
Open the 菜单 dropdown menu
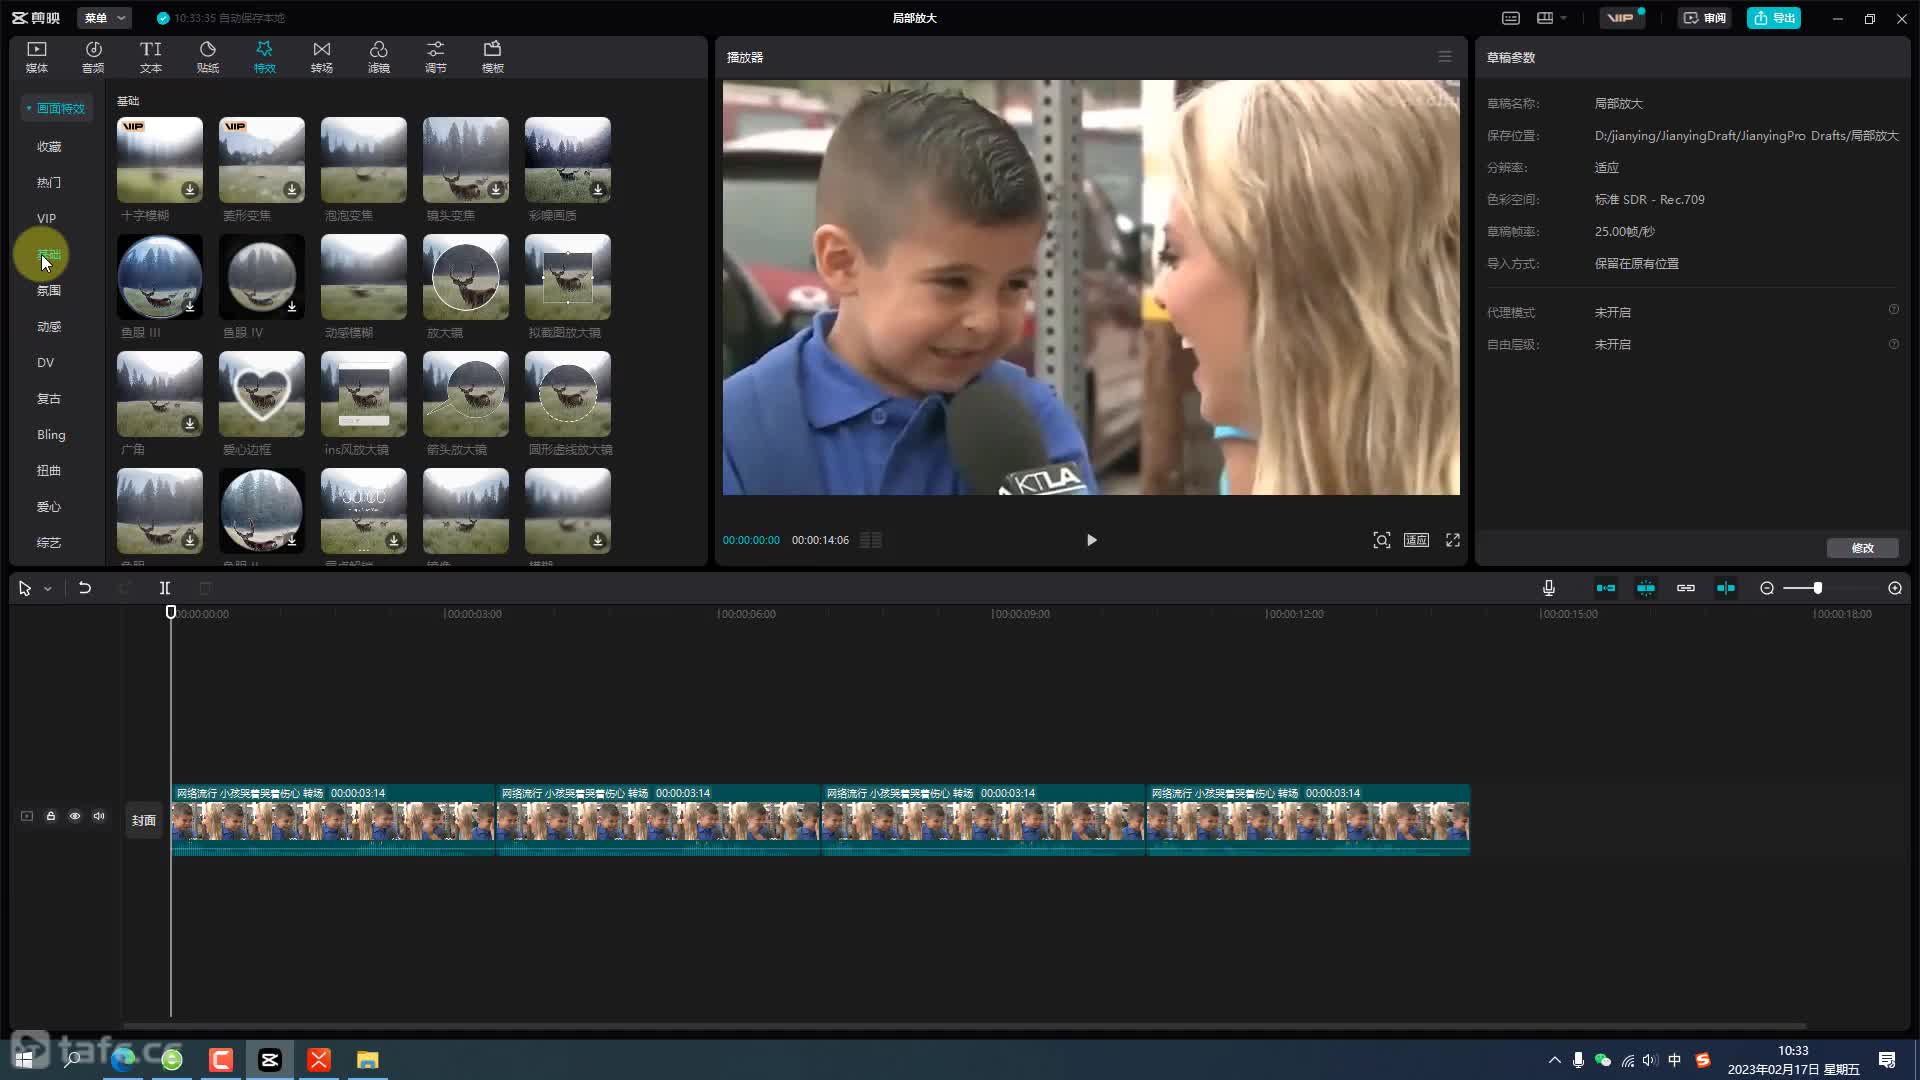(x=105, y=18)
